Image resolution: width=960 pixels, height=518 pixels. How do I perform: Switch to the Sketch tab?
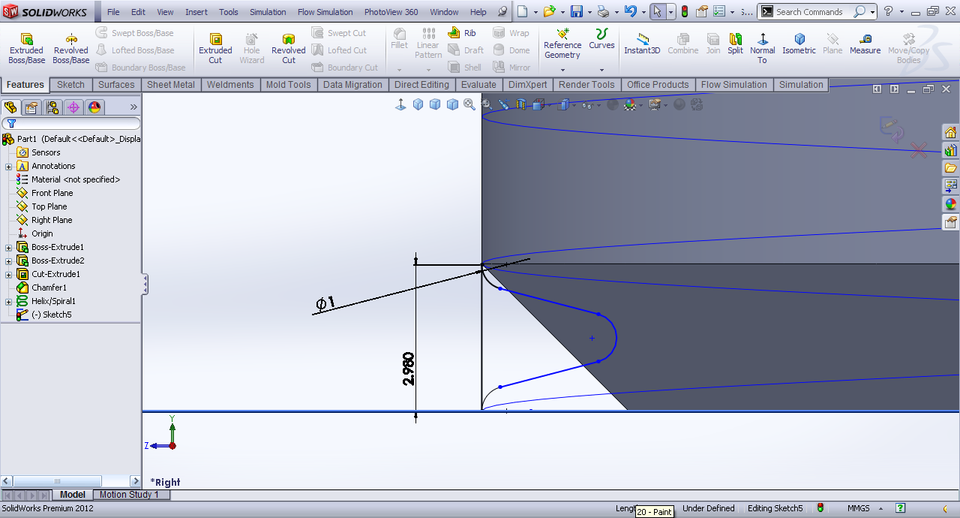tap(70, 84)
